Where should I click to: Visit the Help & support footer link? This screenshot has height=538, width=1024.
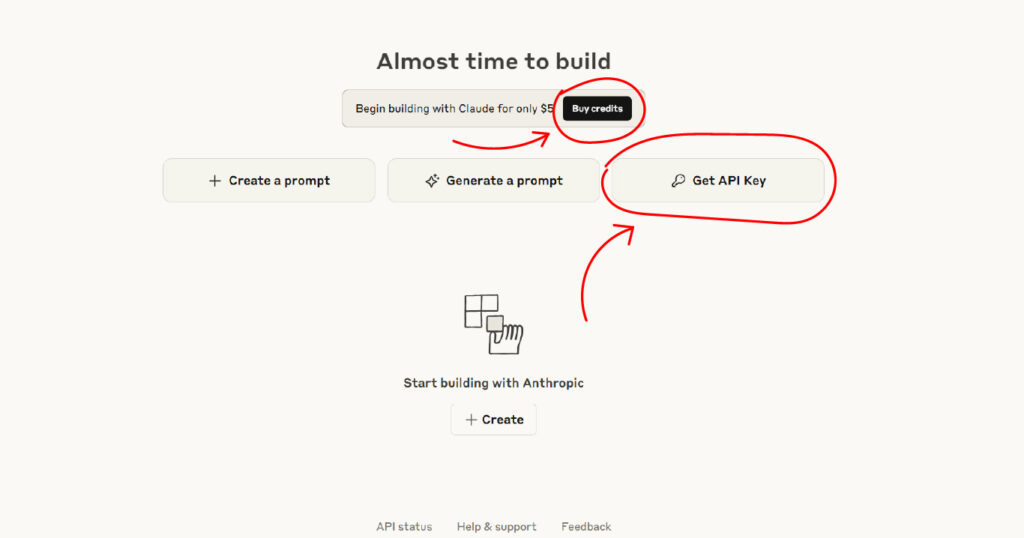(496, 527)
